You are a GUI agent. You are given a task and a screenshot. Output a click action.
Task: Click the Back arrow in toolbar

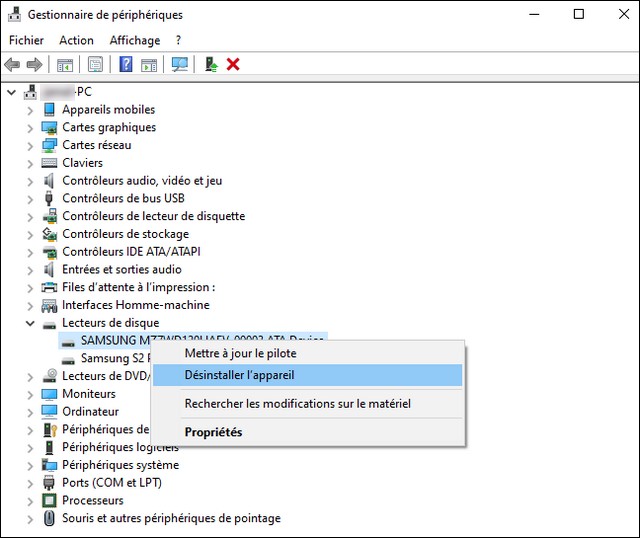tap(13, 65)
